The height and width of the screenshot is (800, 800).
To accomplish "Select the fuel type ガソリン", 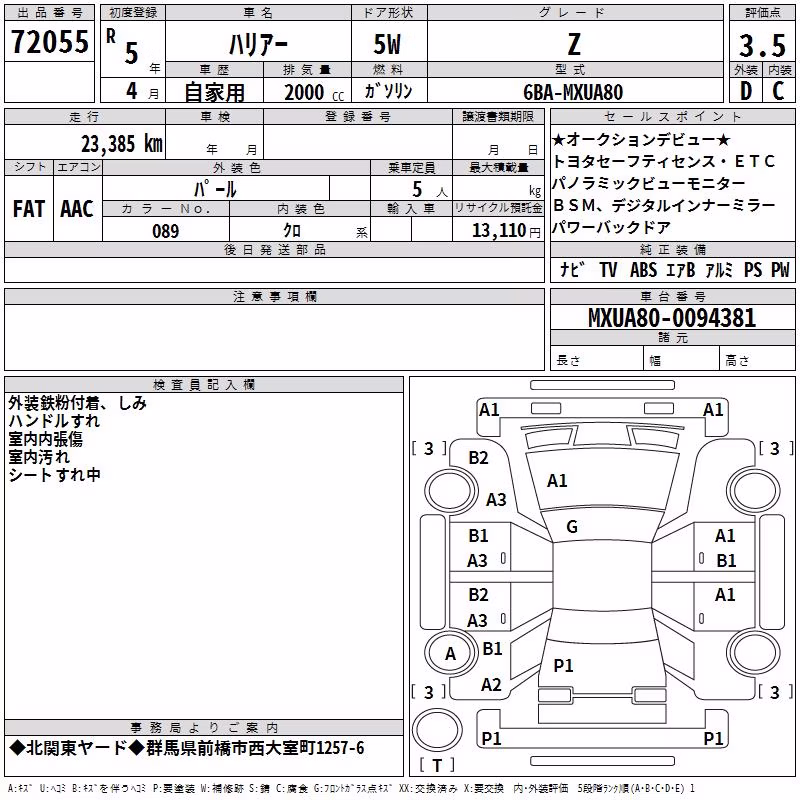I will tap(388, 91).
